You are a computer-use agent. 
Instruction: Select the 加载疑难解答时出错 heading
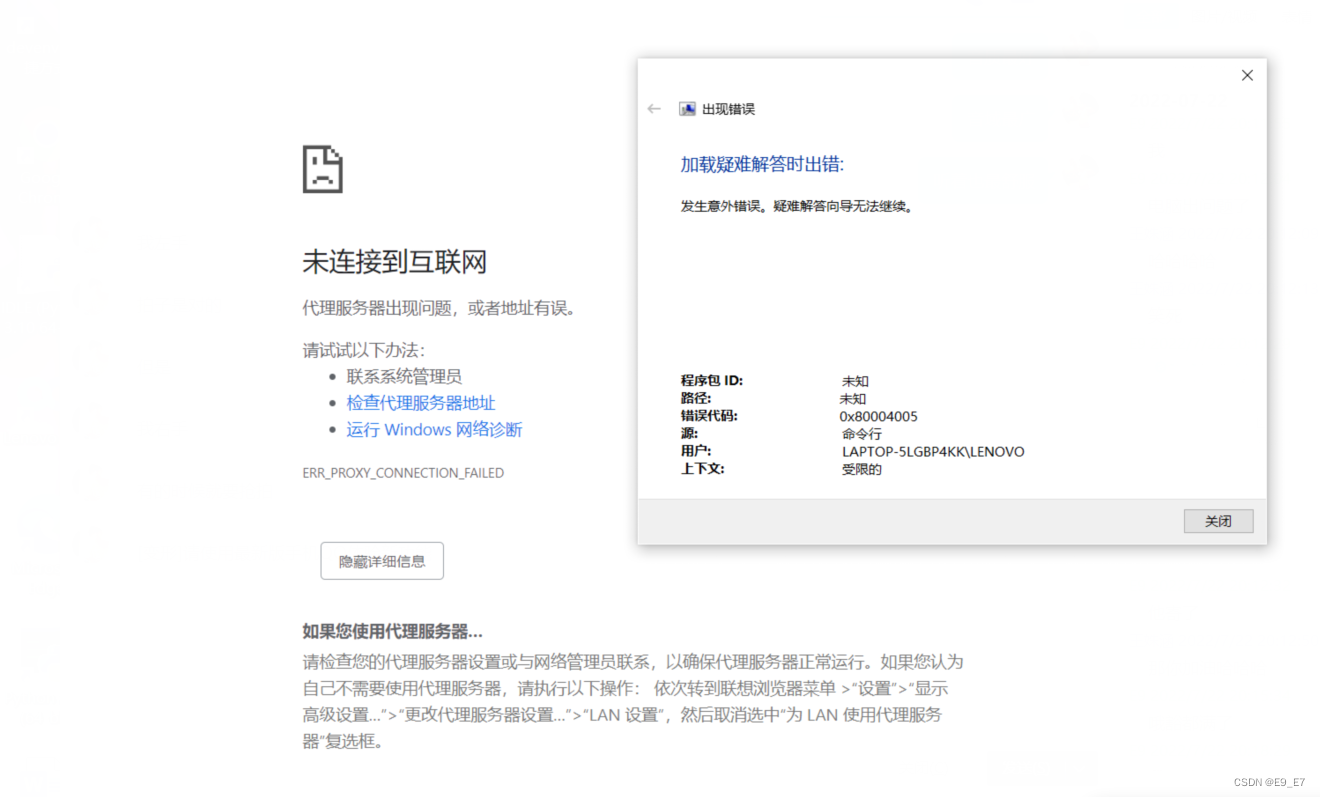tap(761, 163)
